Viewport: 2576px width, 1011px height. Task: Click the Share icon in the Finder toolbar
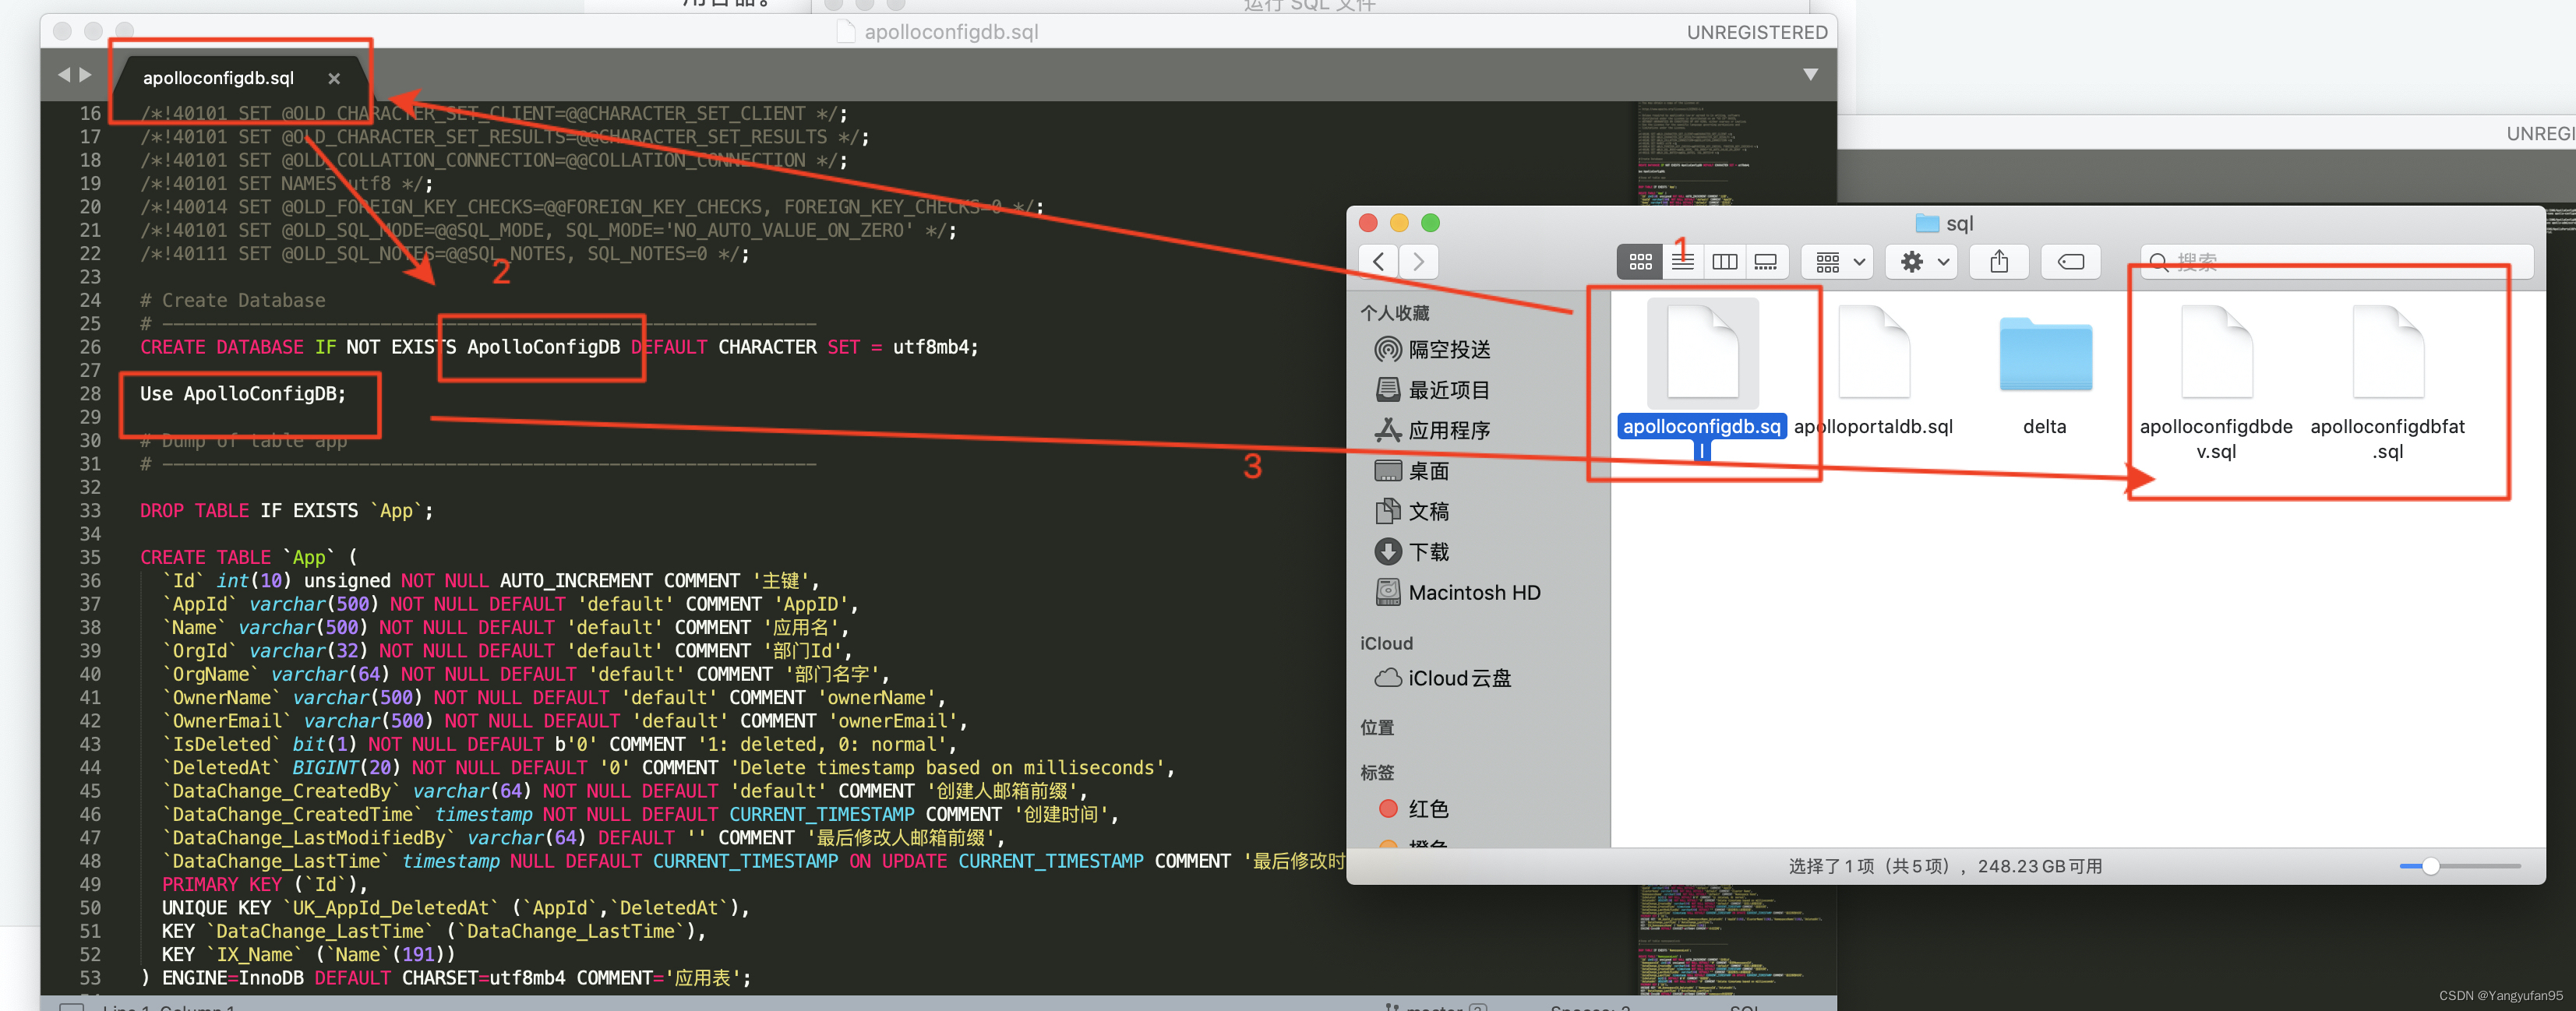(1999, 261)
